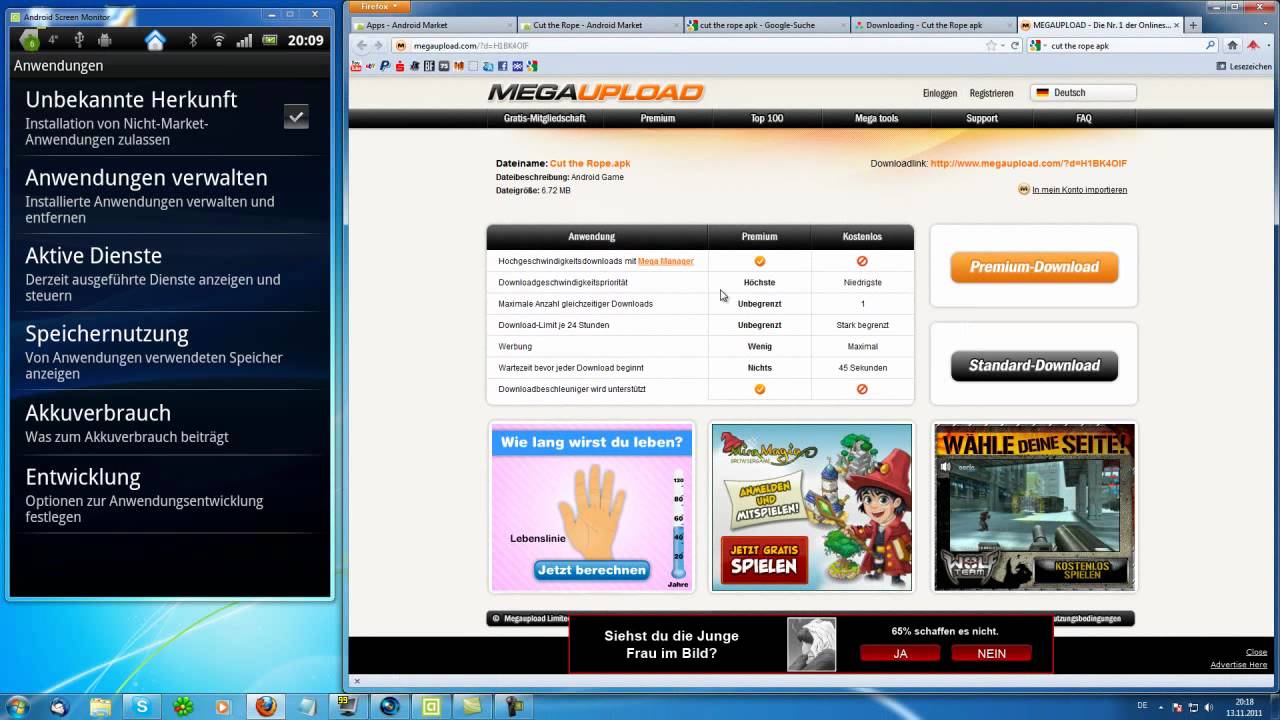Switch to Downloading - Cut the Rope apk tab
This screenshot has width=1280, height=720.
click(934, 25)
